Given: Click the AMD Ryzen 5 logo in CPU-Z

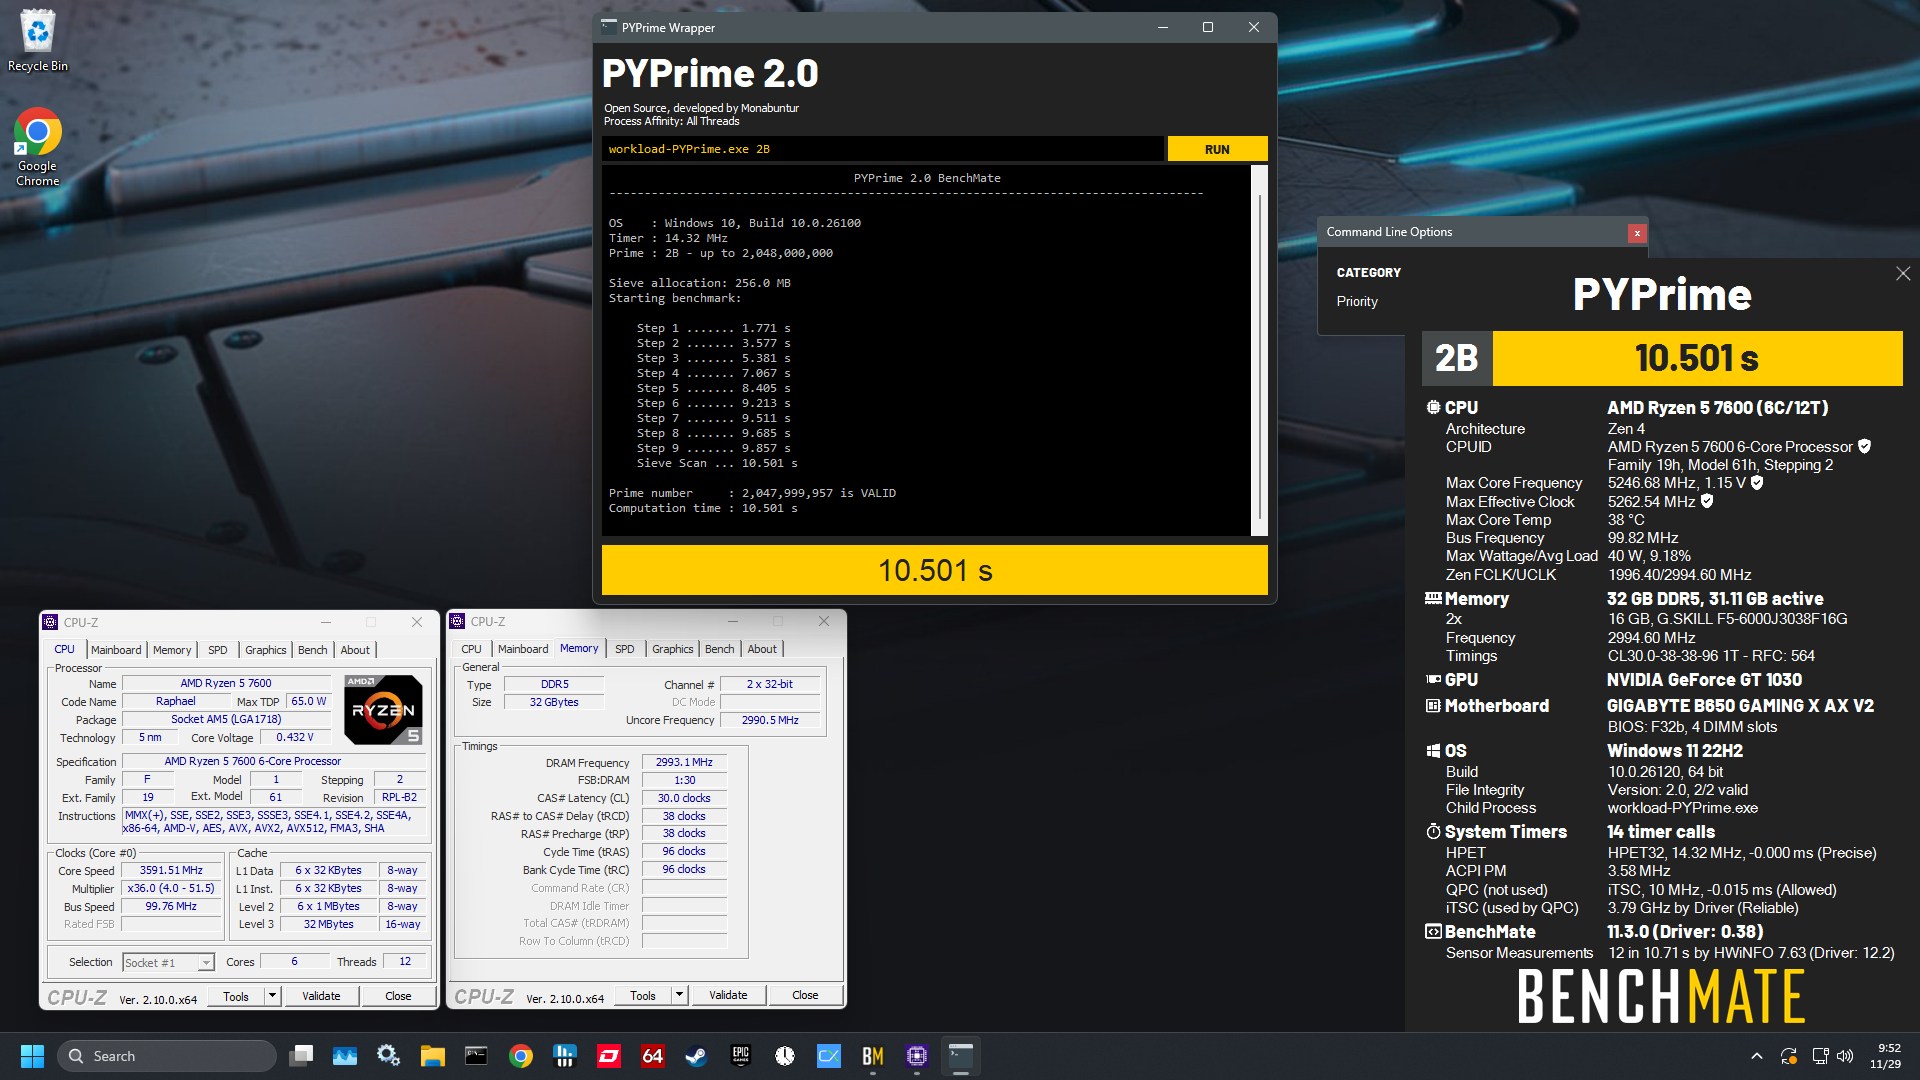Looking at the screenshot, I should [383, 710].
